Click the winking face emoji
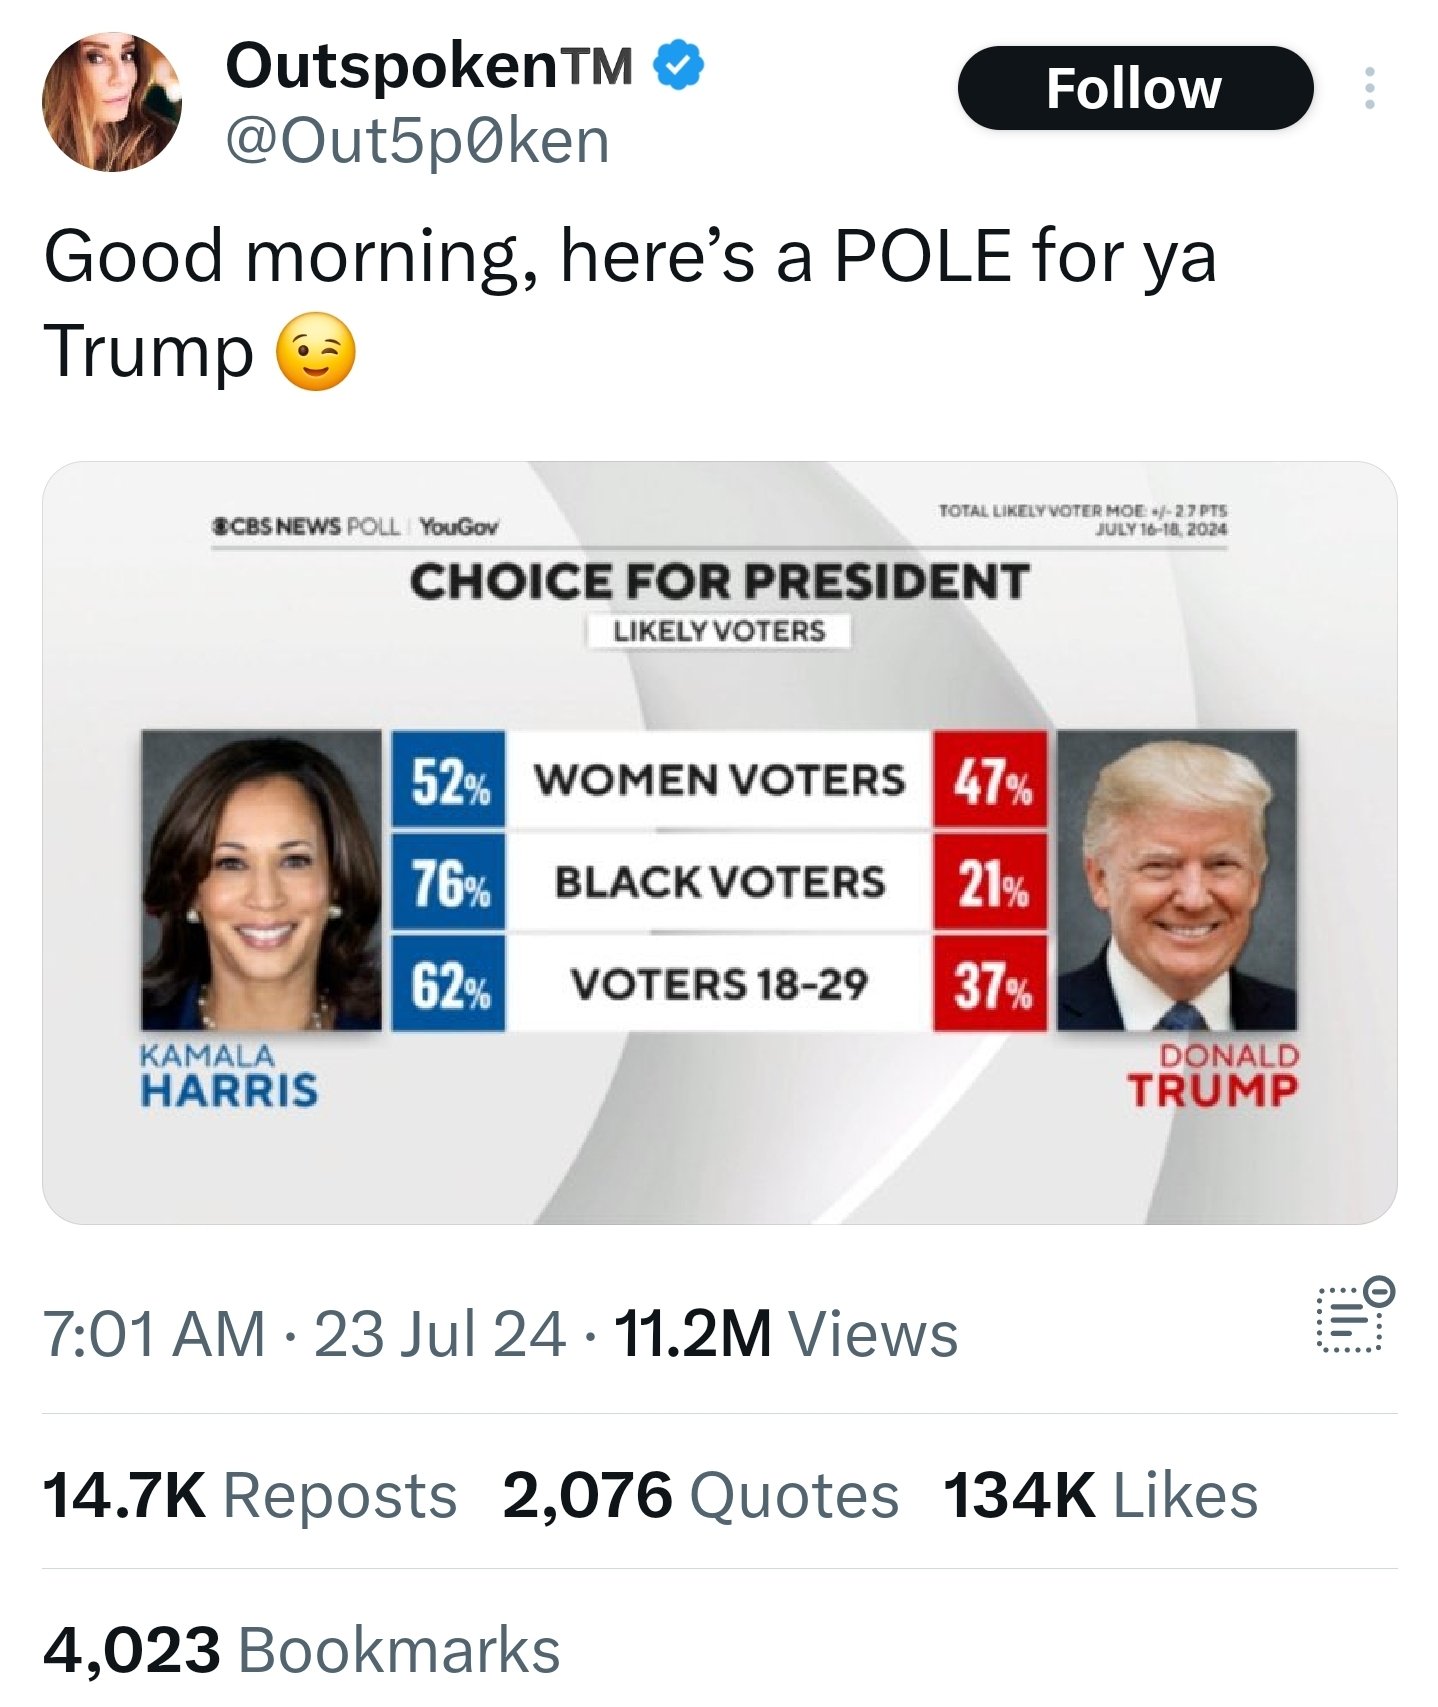 [315, 352]
